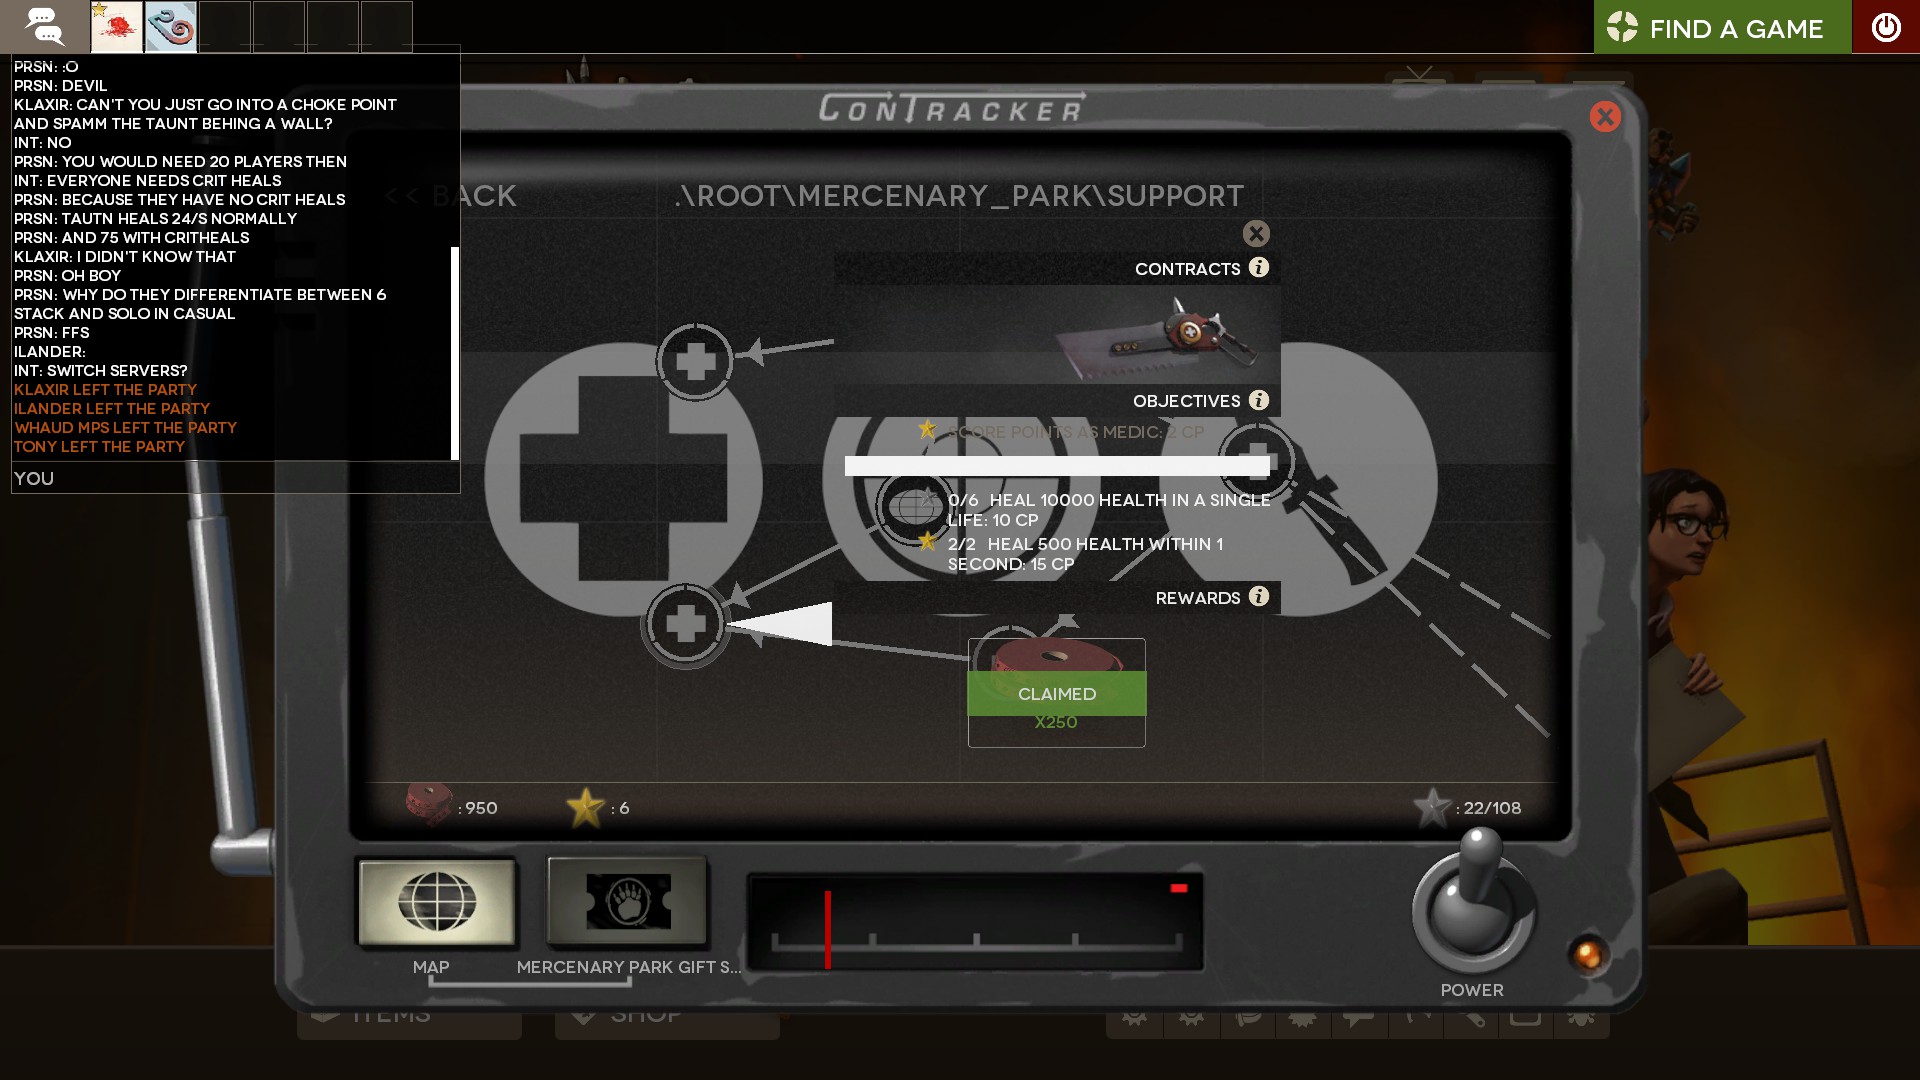Select the coiled snake party member avatar
Image resolution: width=1920 pixels, height=1080 pixels.
coord(170,27)
